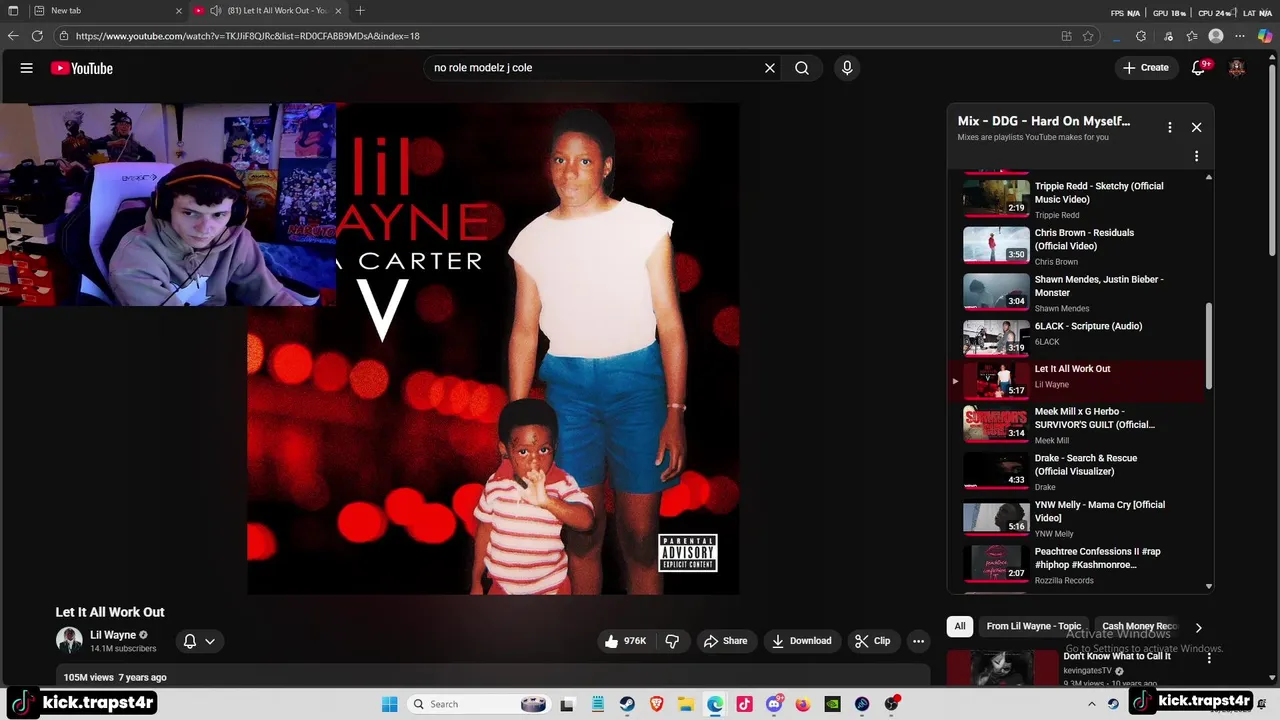Open the Windows Start menu
1280x720 pixels.
click(x=390, y=704)
